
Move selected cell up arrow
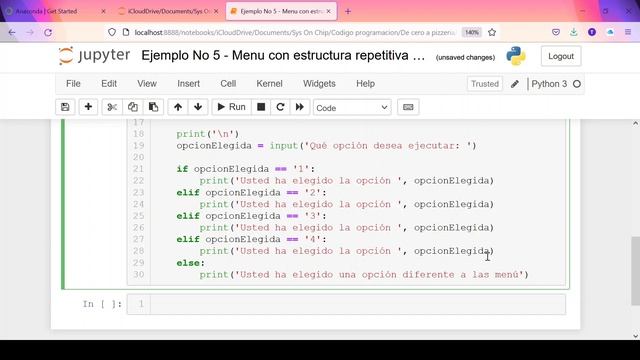tap(178, 107)
